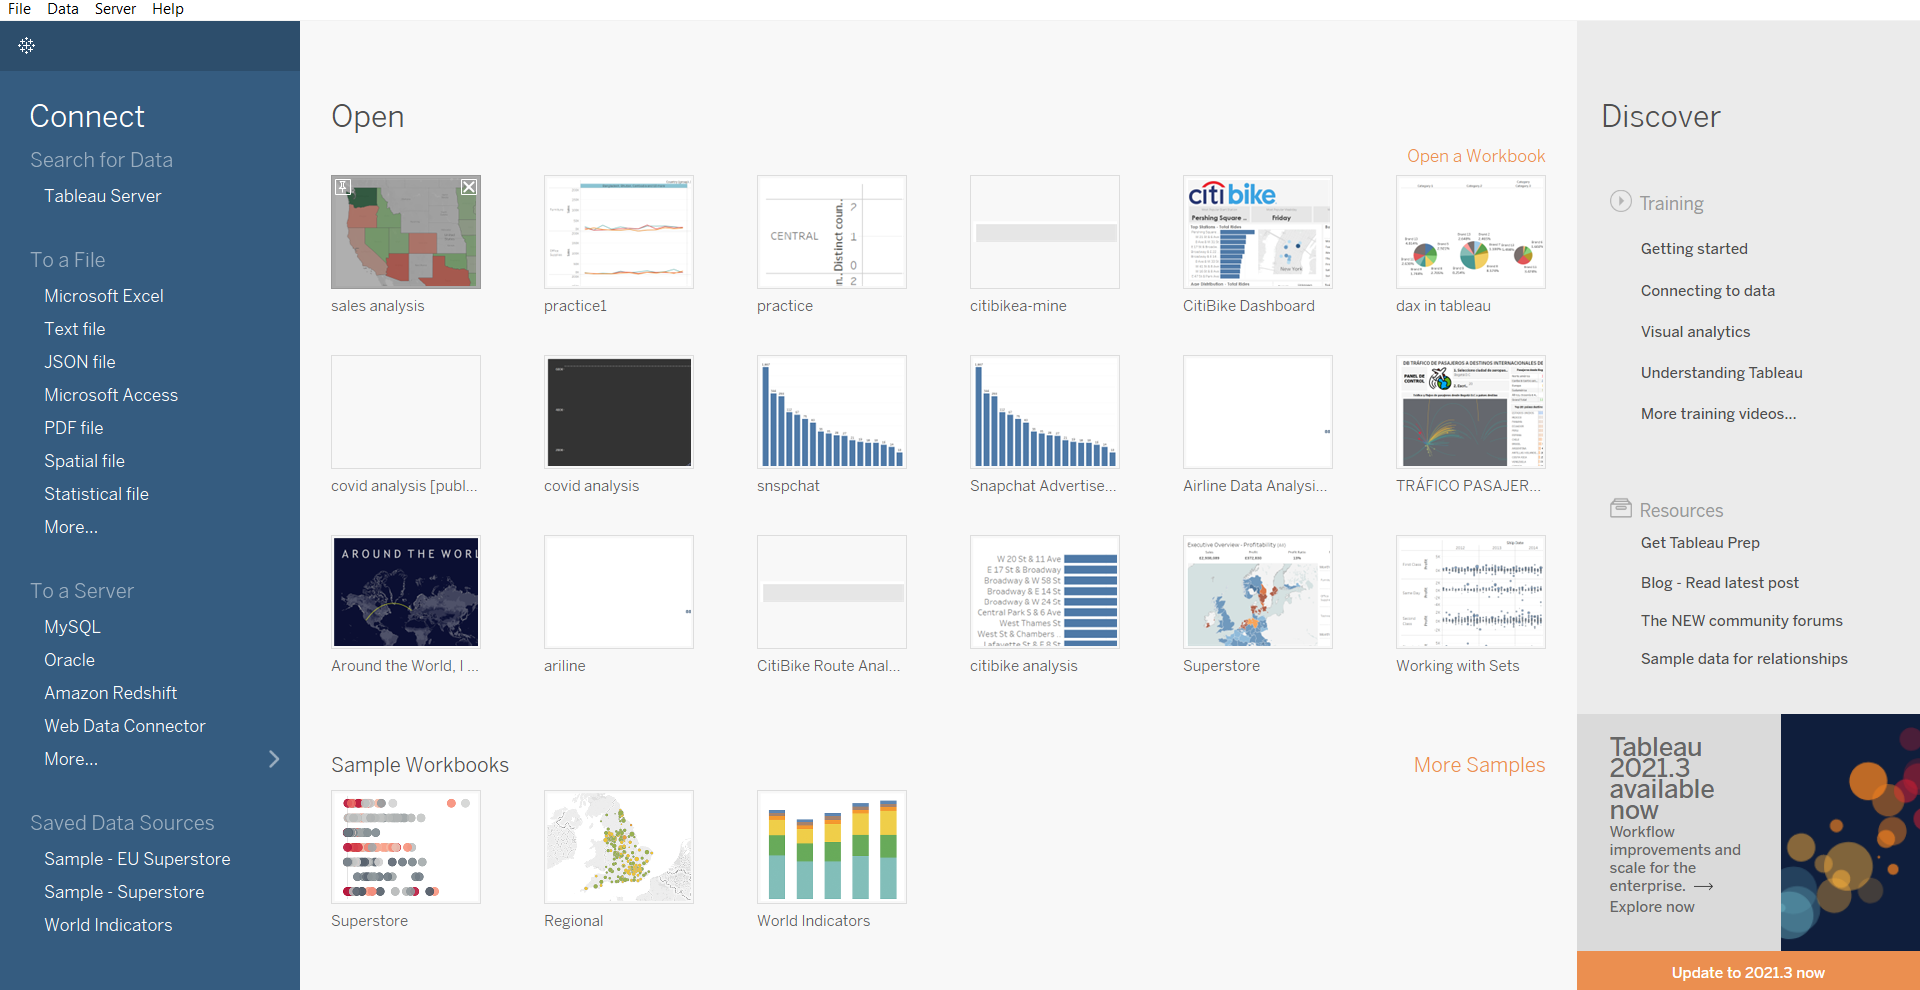Viewport: 1920px width, 990px height.
Task: Open the practice workbook thumbnail
Action: 832,232
